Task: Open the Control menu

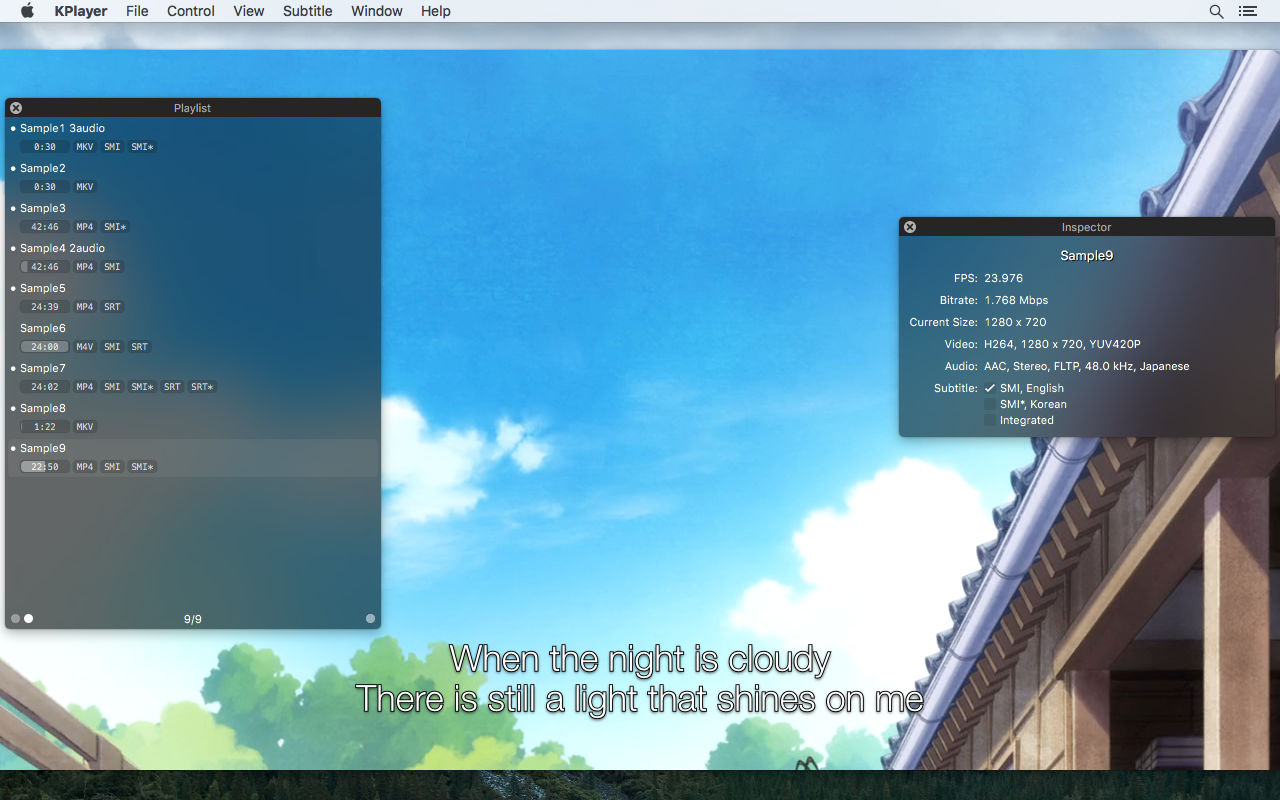Action: tap(191, 11)
